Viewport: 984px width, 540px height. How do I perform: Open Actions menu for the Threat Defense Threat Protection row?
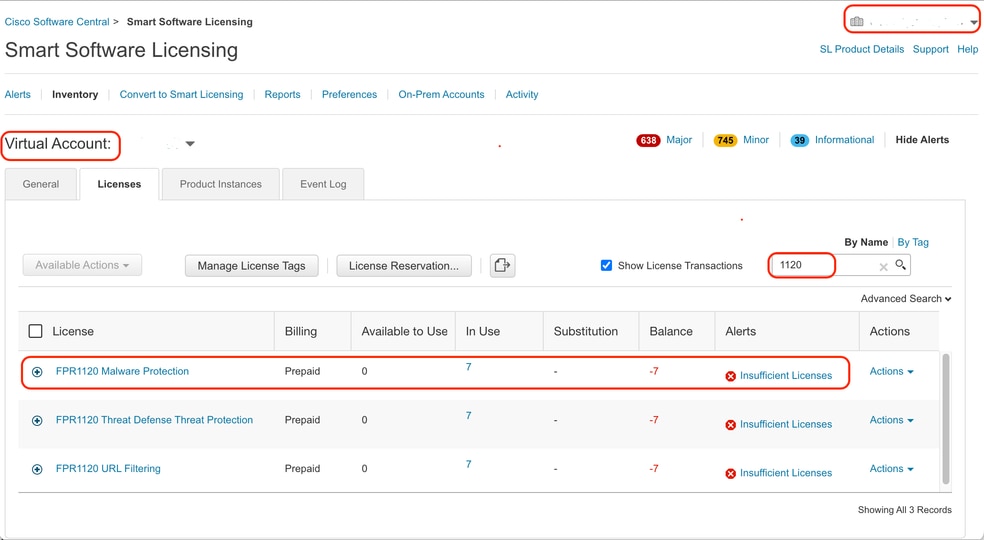891,420
